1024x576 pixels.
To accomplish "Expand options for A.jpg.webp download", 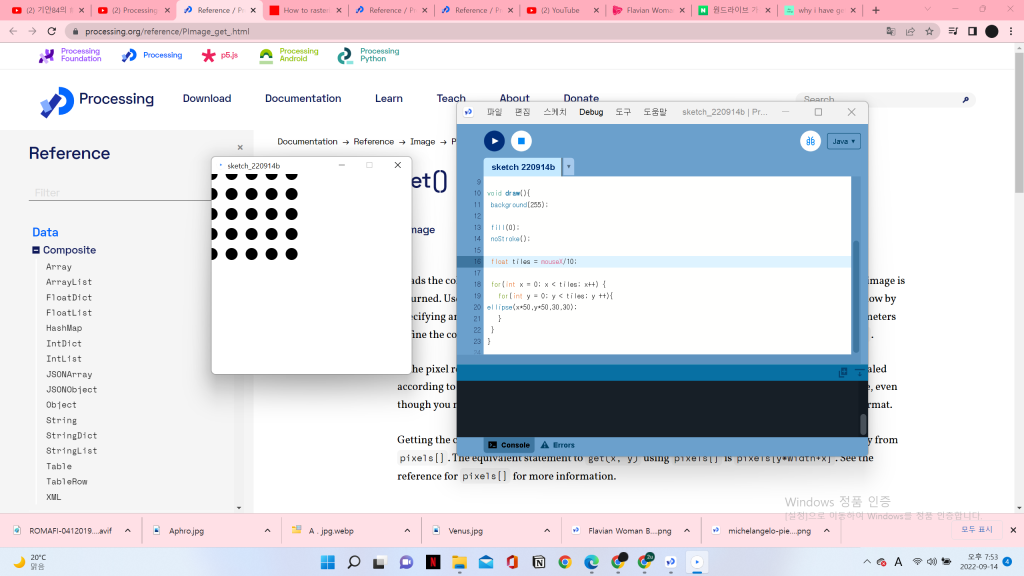I will pos(407,531).
